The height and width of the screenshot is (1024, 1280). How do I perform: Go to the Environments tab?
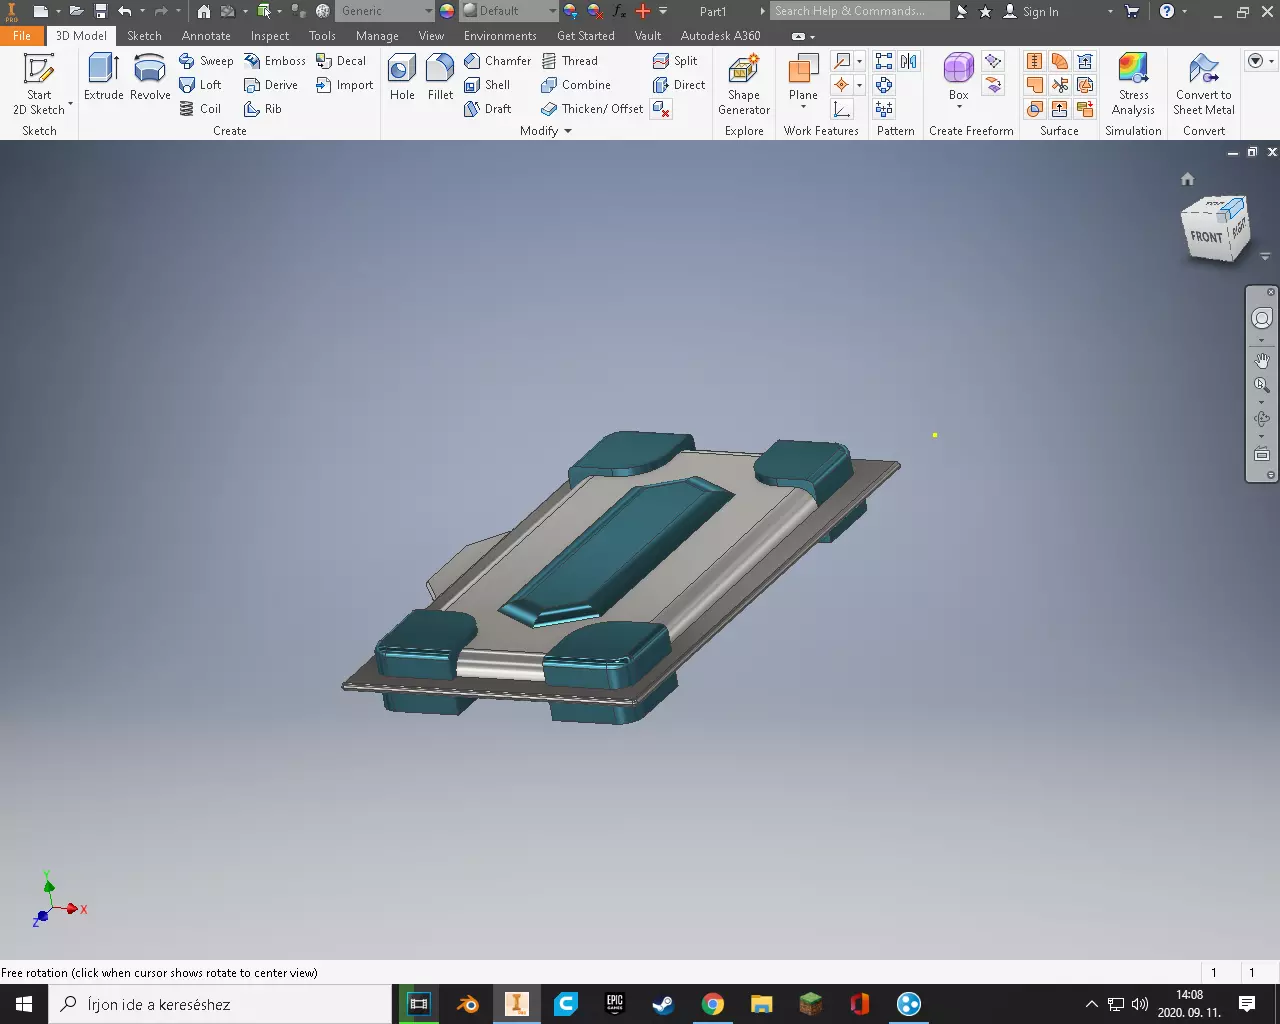[x=500, y=35]
